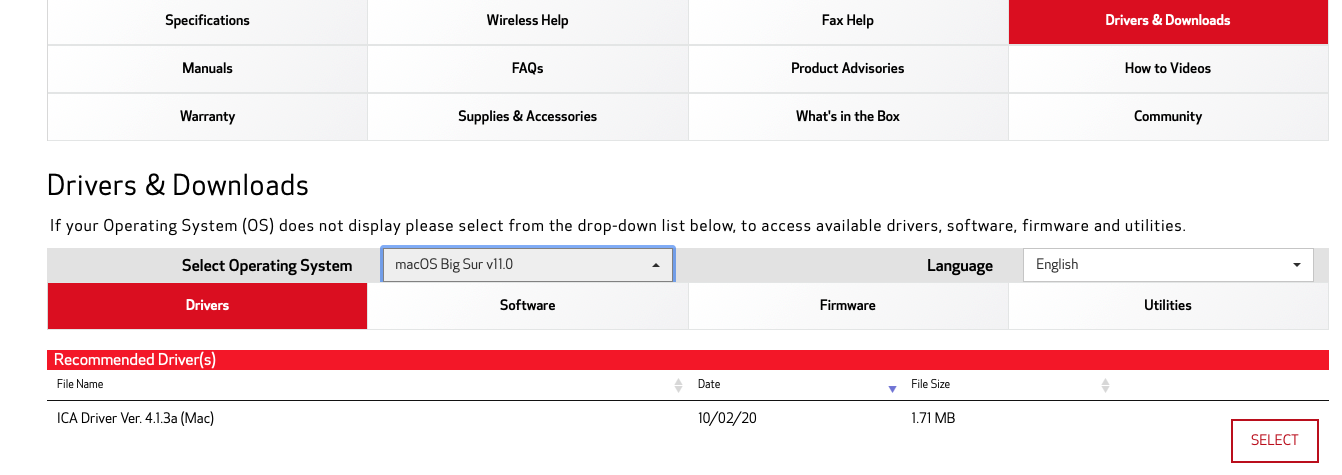Expand the Language dropdown set to English
Image resolution: width=1342 pixels, height=475 pixels.
point(1167,265)
